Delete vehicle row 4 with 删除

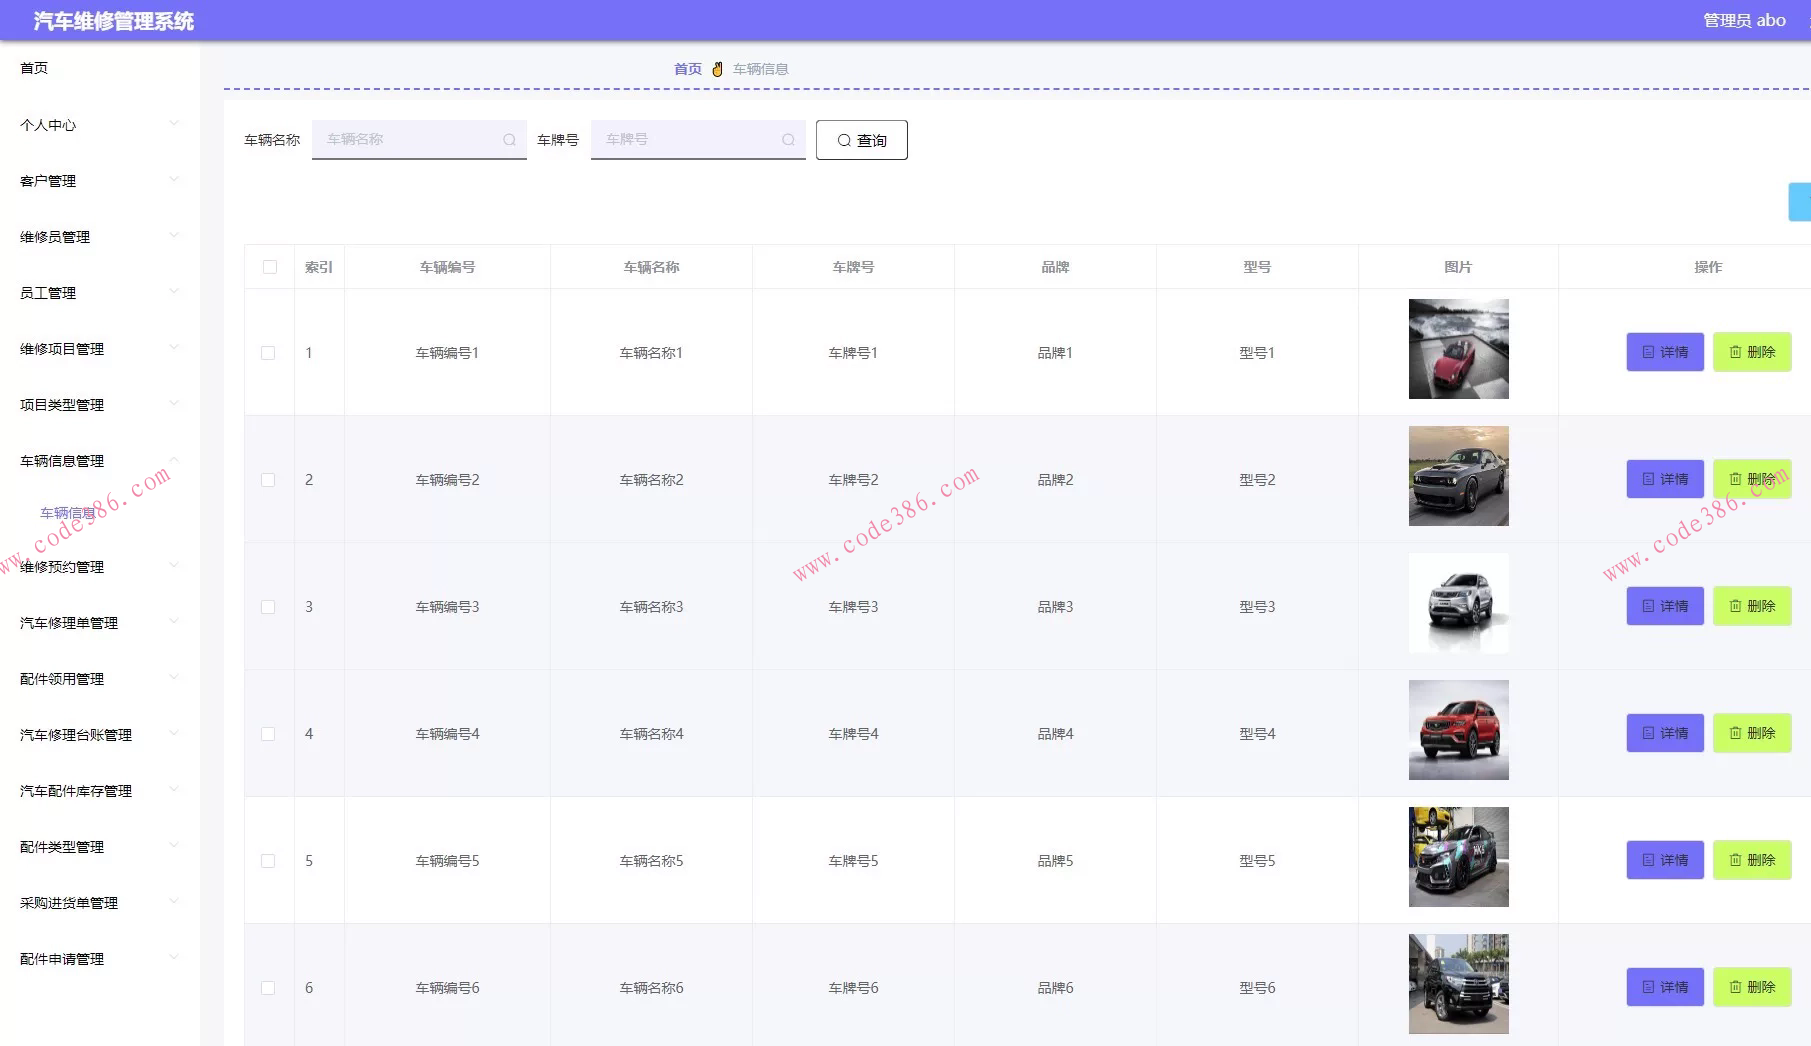(x=1752, y=733)
